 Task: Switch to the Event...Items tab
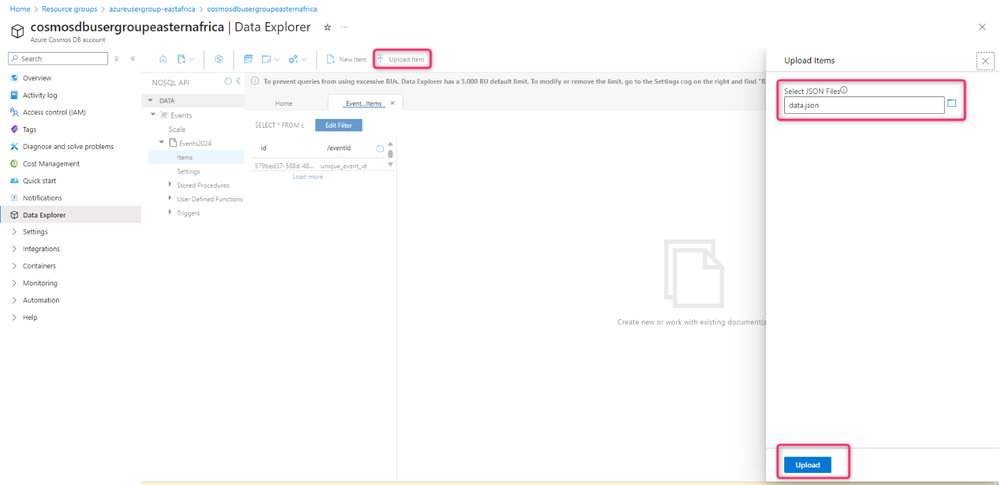tap(363, 103)
